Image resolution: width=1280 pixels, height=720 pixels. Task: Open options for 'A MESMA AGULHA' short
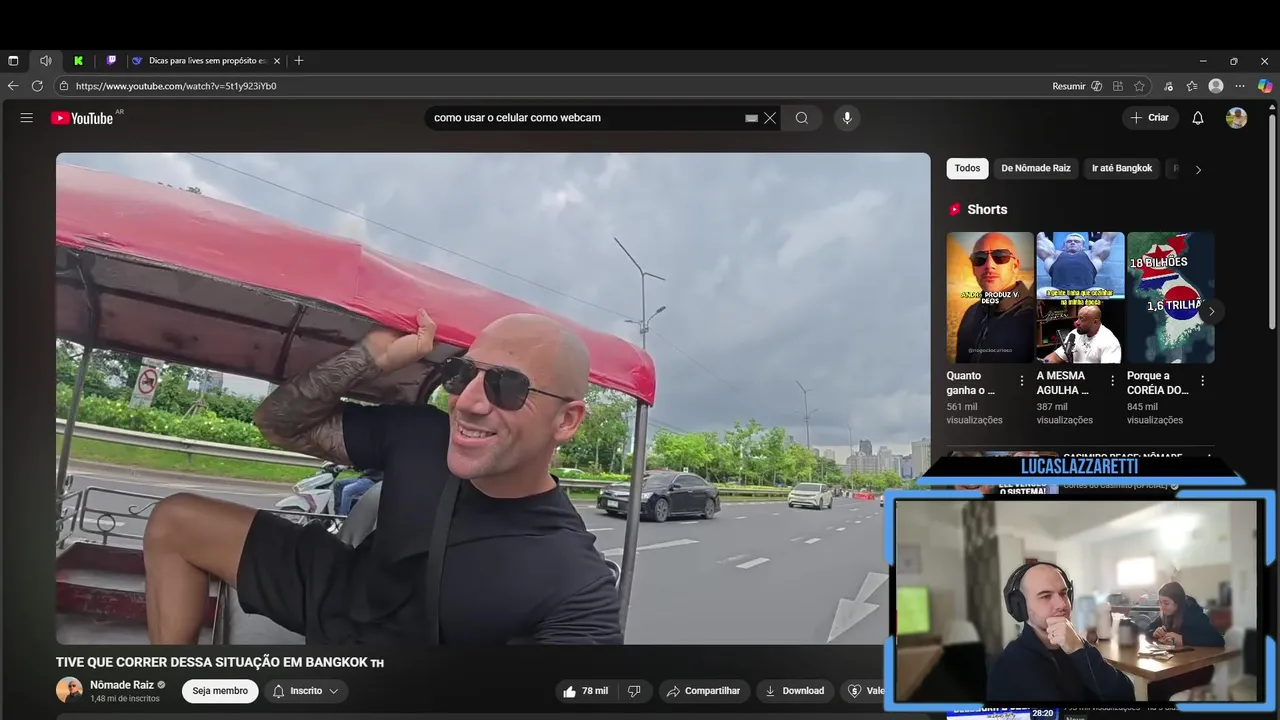tap(1112, 381)
